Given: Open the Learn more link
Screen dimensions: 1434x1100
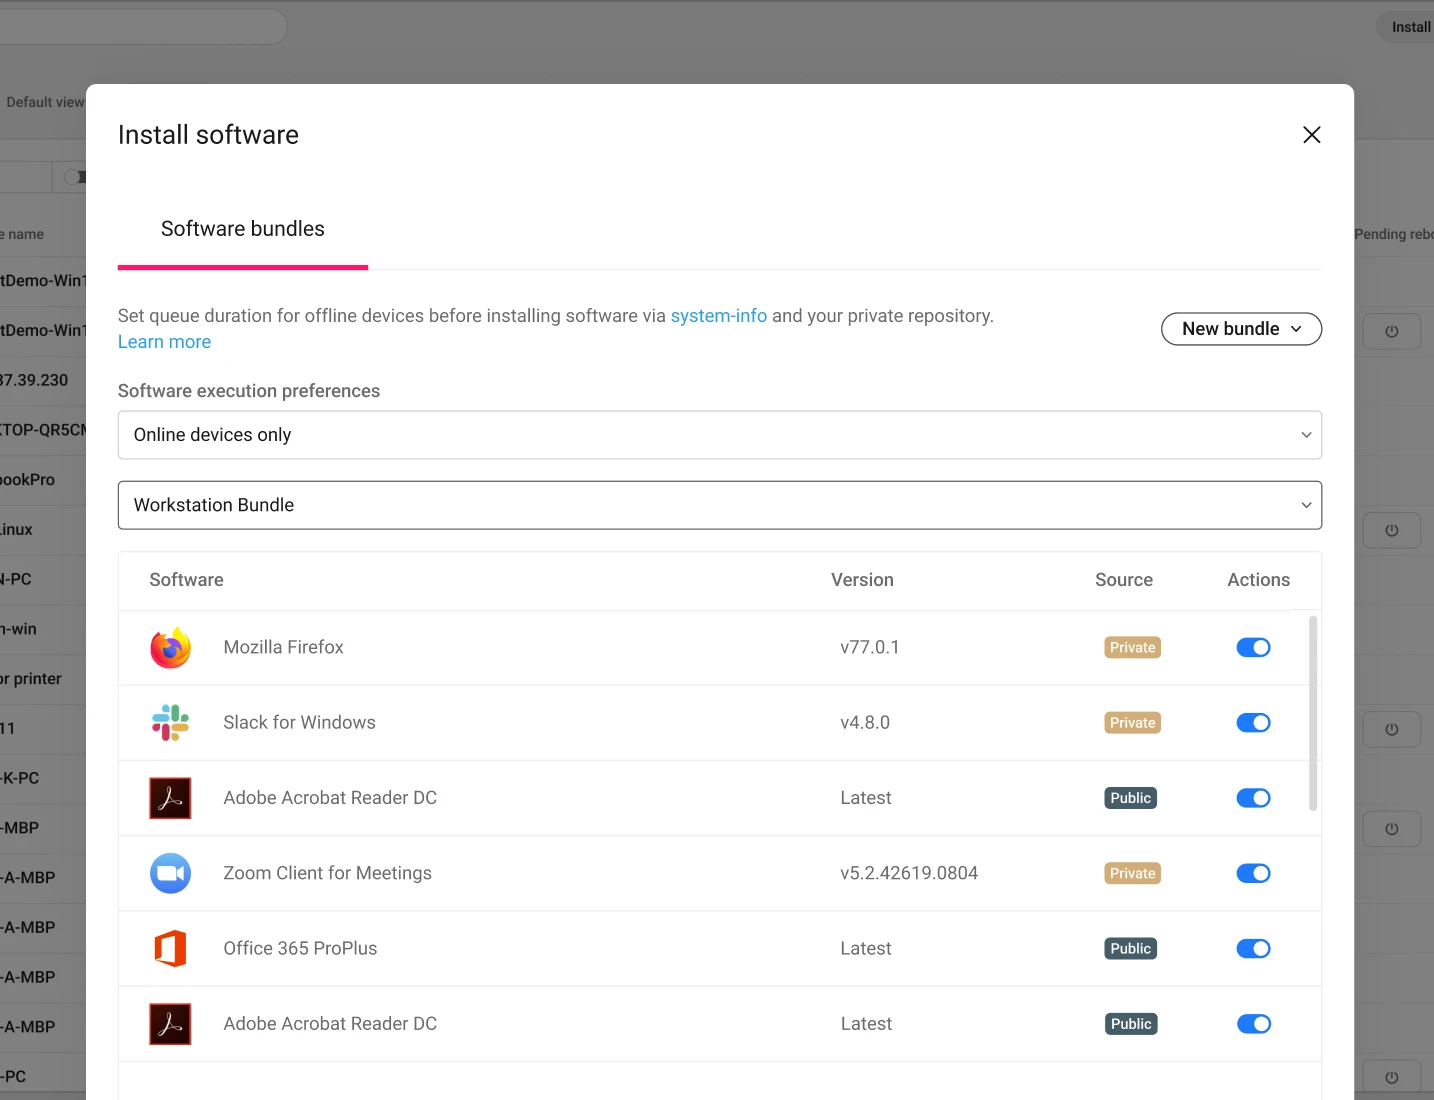Looking at the screenshot, I should 164,342.
